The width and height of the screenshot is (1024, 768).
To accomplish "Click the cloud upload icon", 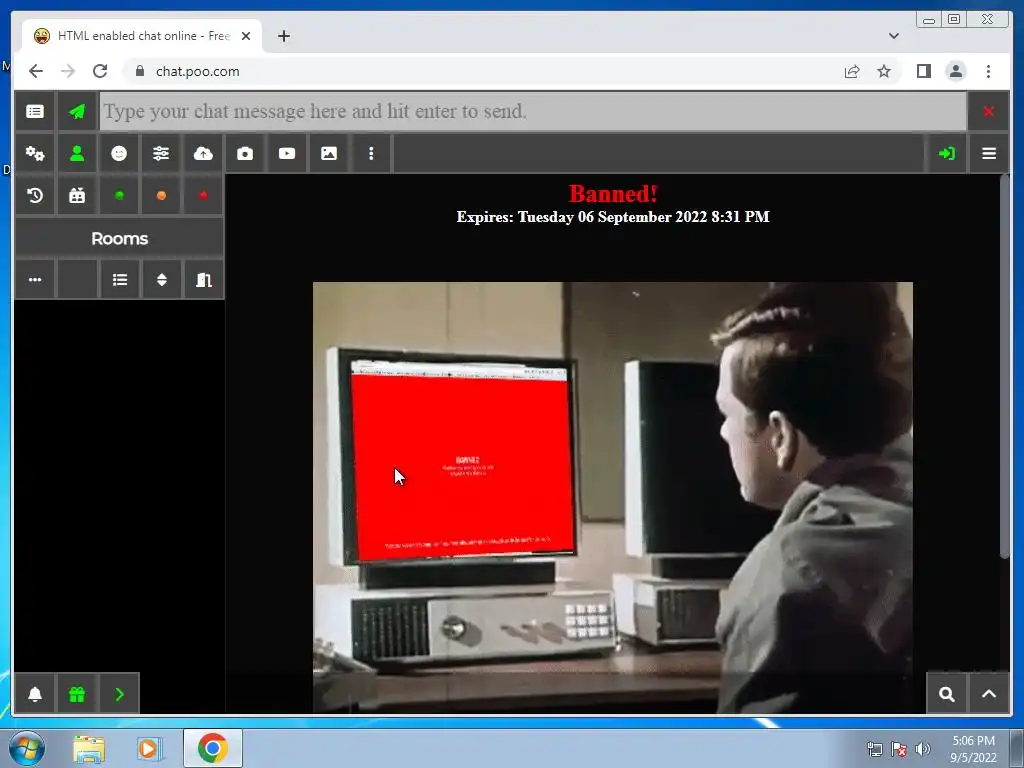I will click(203, 153).
